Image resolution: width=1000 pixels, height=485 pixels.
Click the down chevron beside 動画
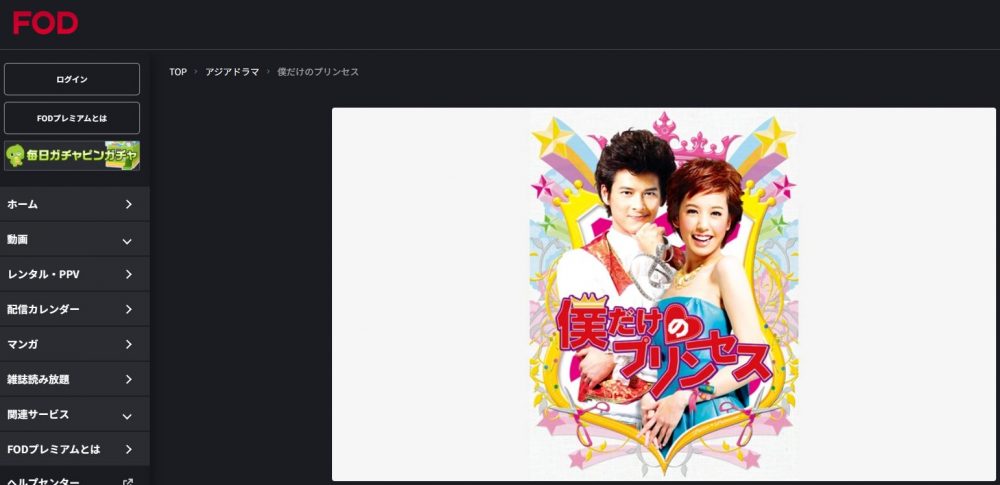[127, 241]
